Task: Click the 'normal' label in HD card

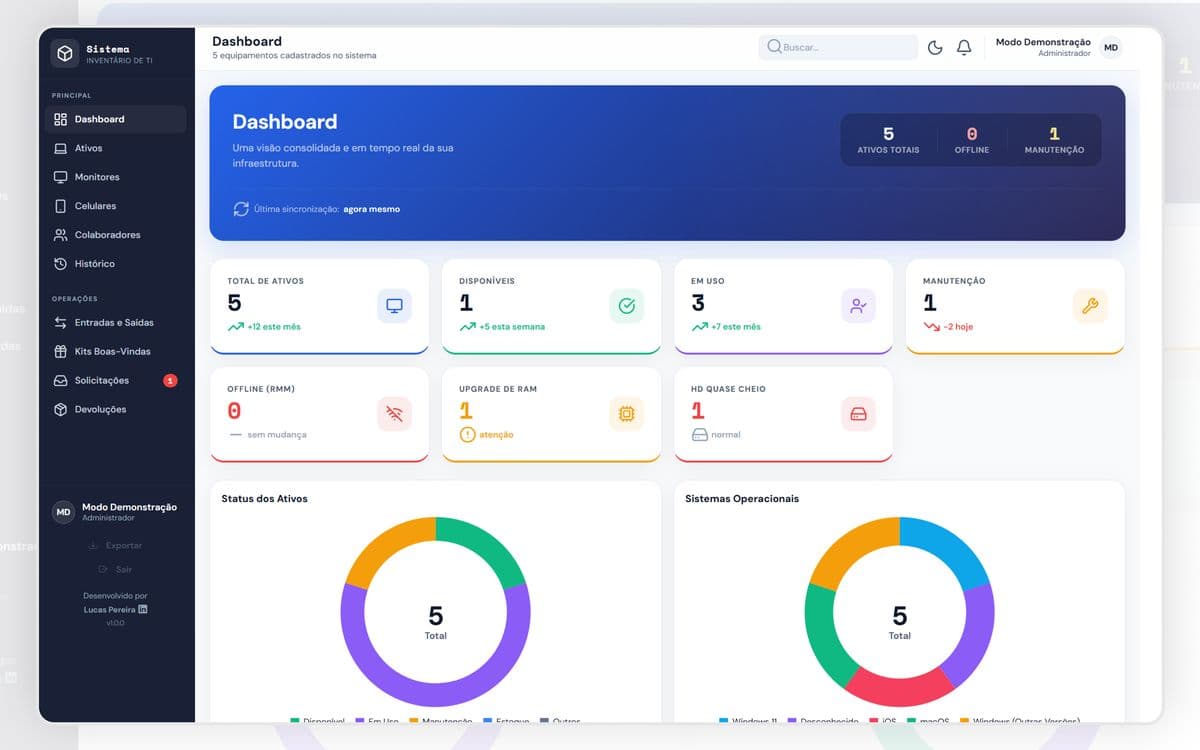Action: pos(726,435)
